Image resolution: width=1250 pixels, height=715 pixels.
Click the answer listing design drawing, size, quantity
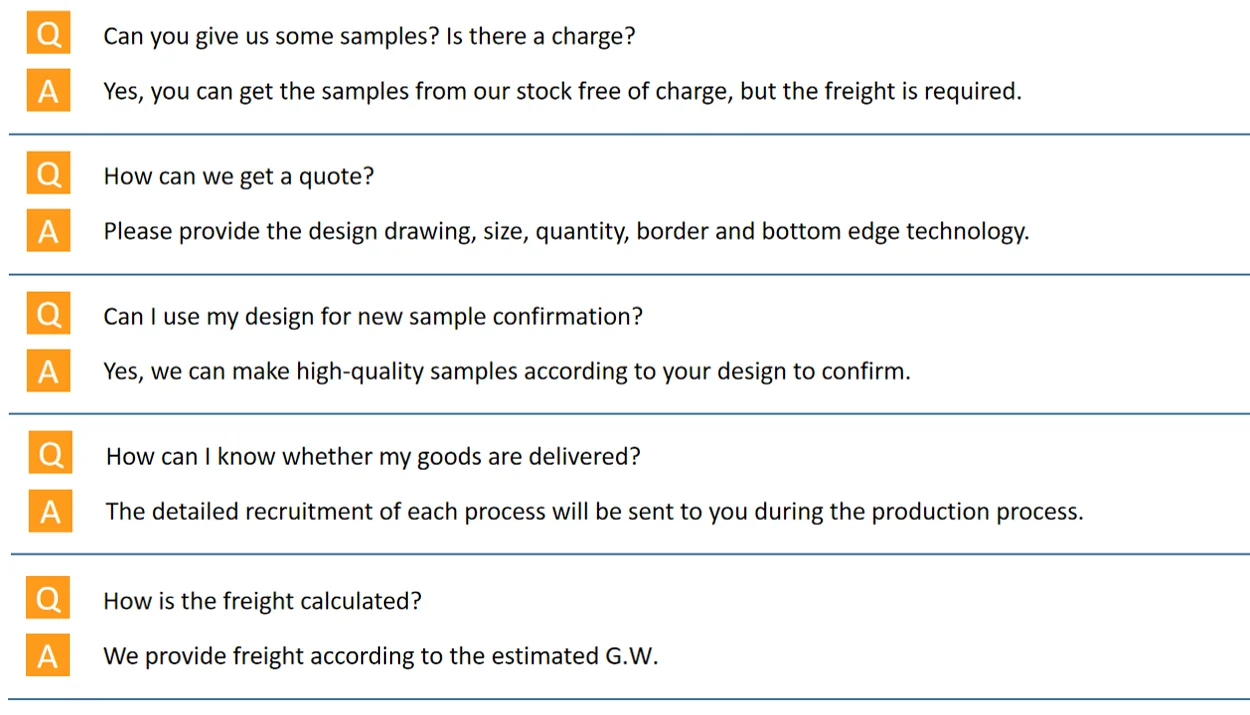[x=566, y=232]
